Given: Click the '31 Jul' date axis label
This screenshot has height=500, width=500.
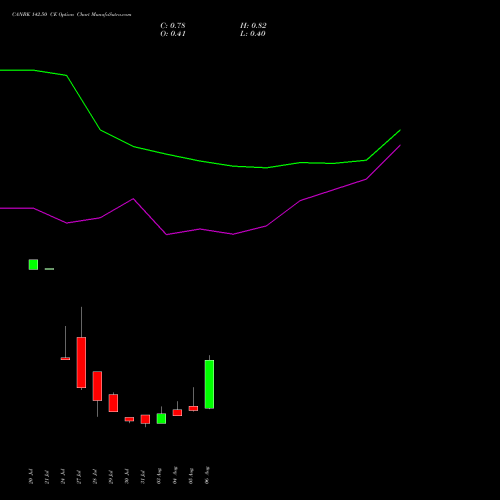Looking at the screenshot, I should click(143, 477).
